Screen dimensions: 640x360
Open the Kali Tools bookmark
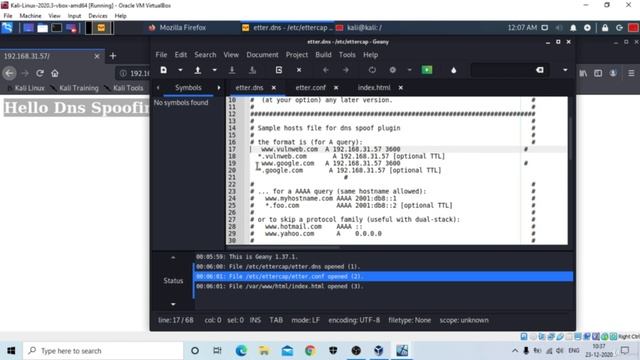(x=124, y=88)
